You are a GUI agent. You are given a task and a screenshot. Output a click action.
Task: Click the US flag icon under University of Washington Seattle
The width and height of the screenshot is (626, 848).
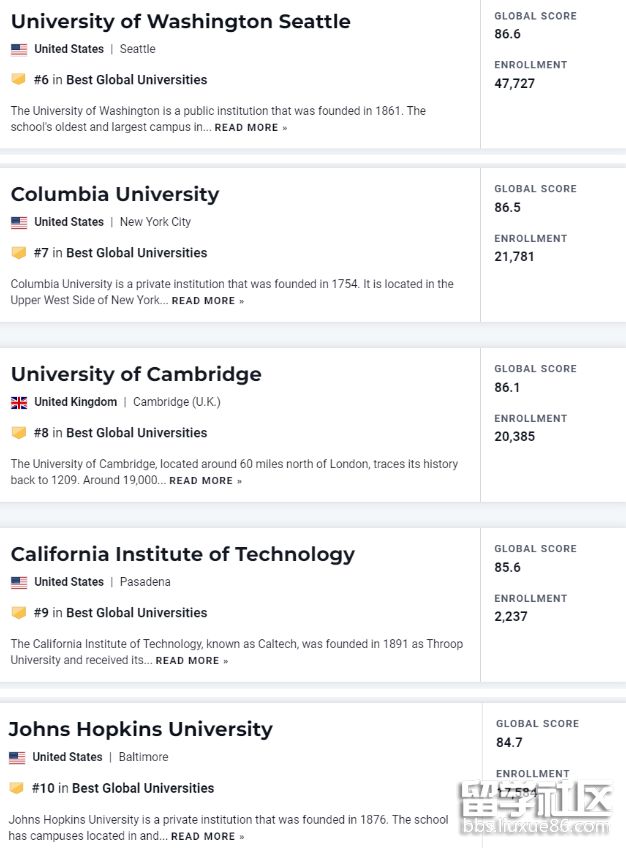tap(19, 49)
